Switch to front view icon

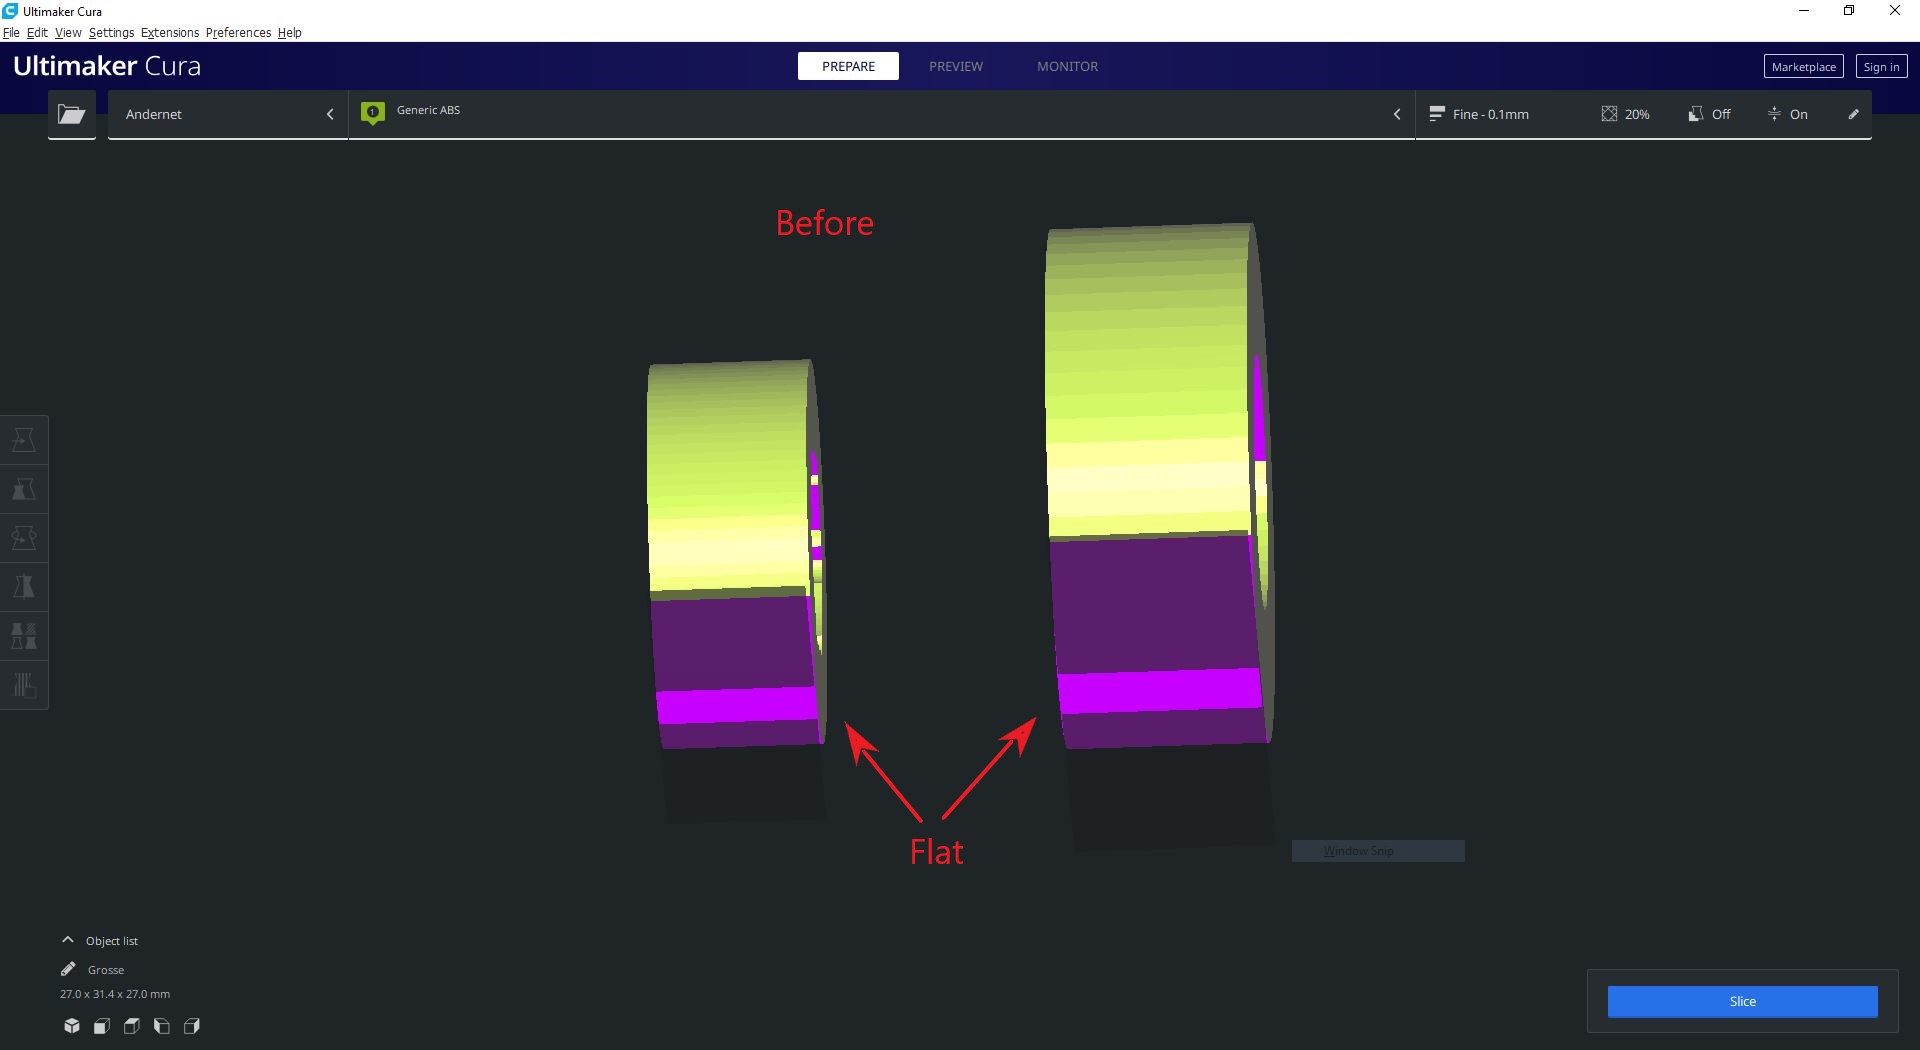click(102, 1026)
